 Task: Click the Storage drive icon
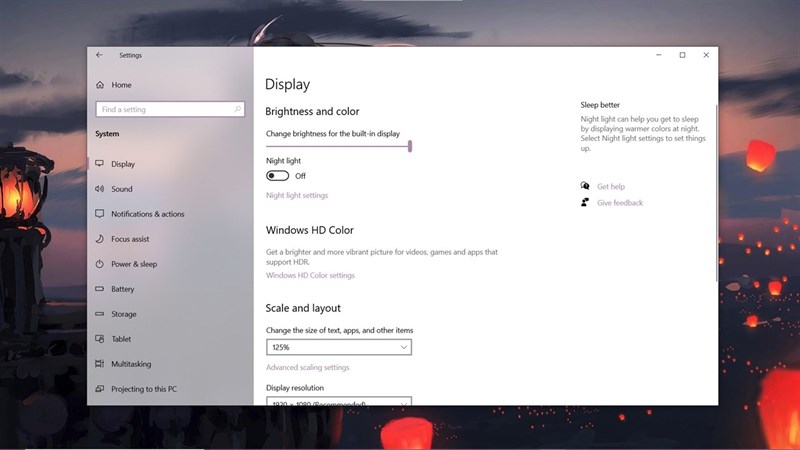[x=99, y=314]
